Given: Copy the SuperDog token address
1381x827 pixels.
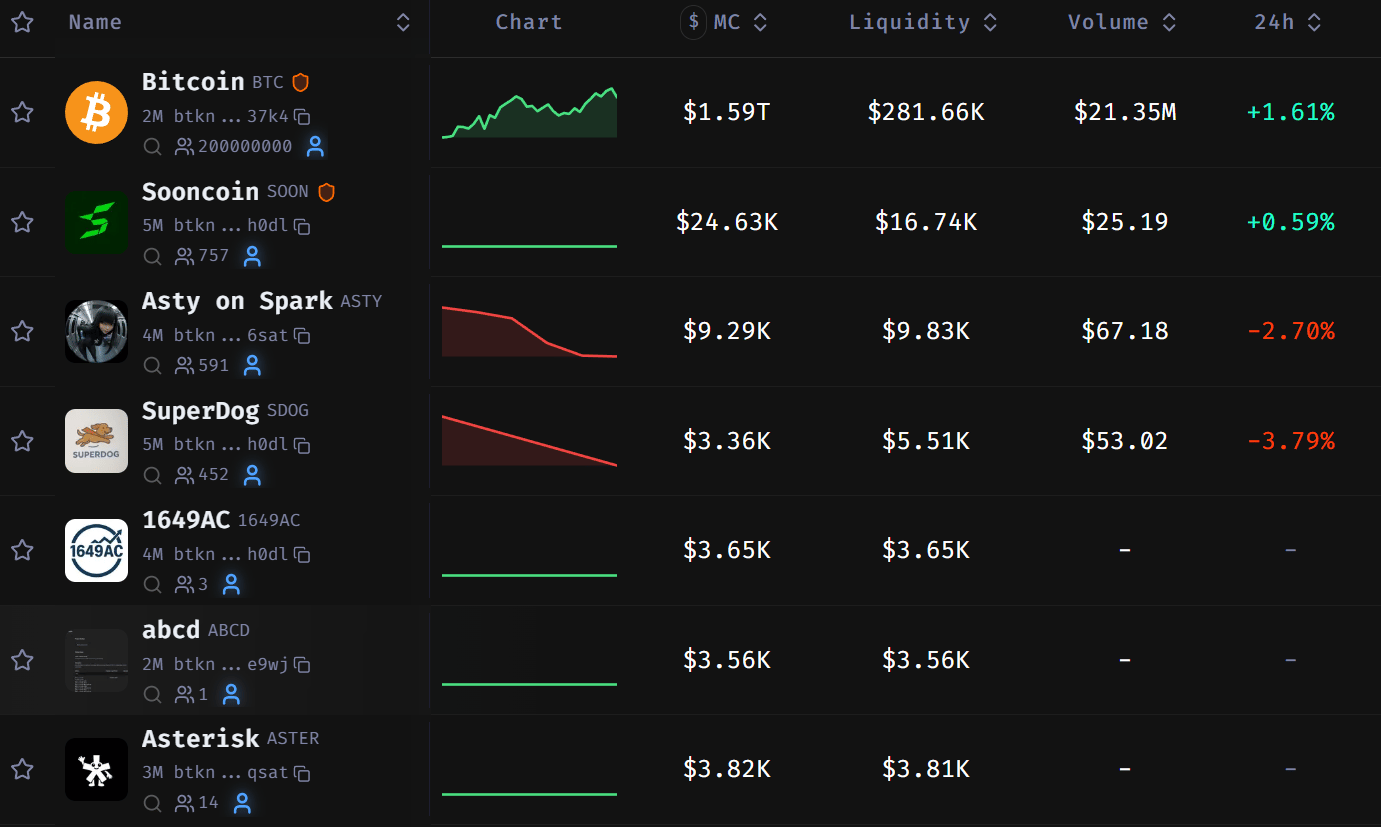Looking at the screenshot, I should coord(302,446).
